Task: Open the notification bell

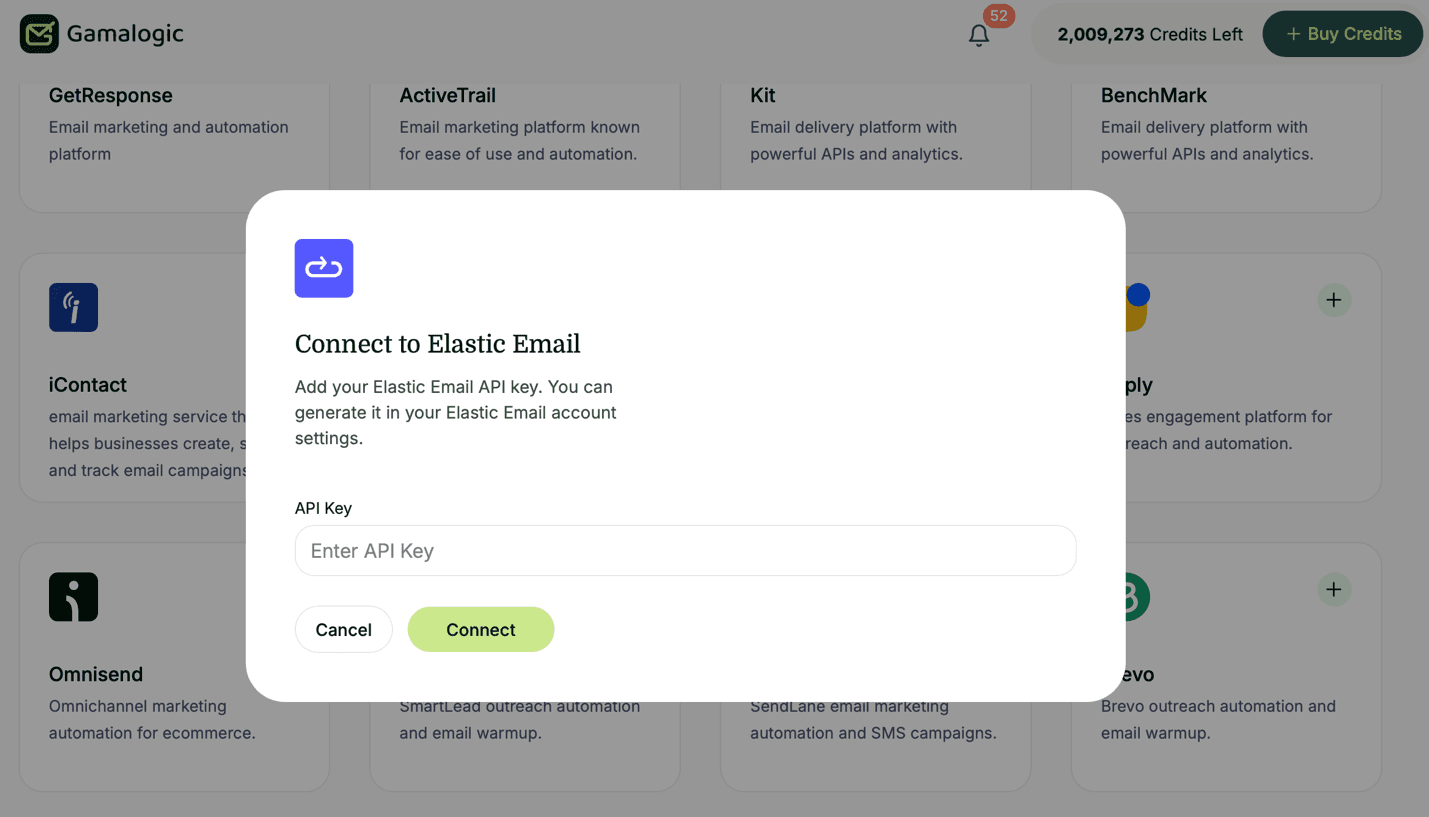Action: click(x=979, y=35)
